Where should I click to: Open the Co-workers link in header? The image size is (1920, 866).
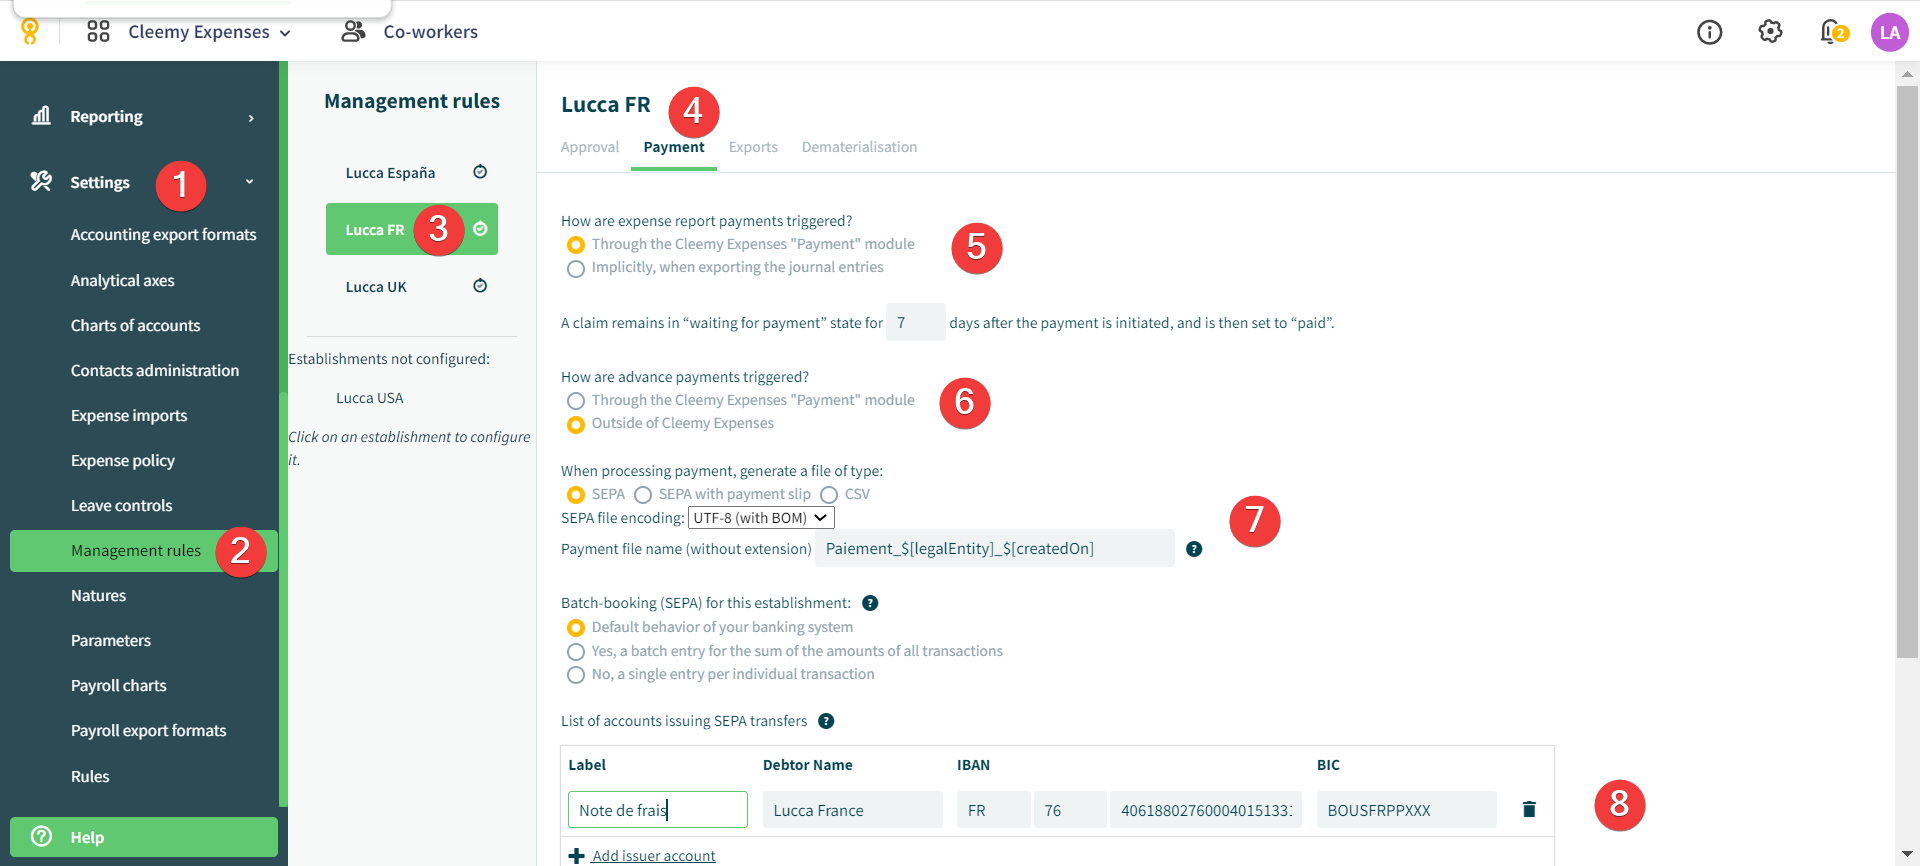pyautogui.click(x=431, y=32)
